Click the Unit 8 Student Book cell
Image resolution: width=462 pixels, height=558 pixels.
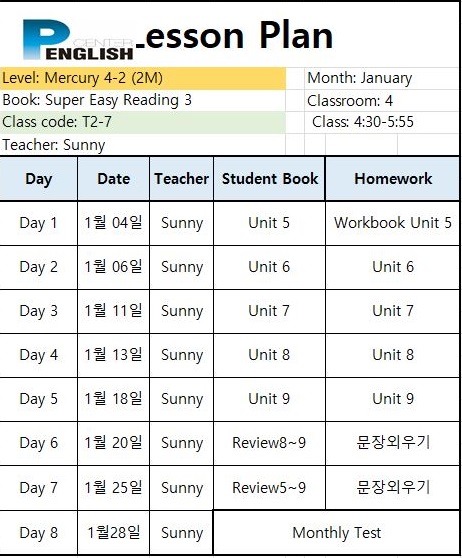point(269,355)
